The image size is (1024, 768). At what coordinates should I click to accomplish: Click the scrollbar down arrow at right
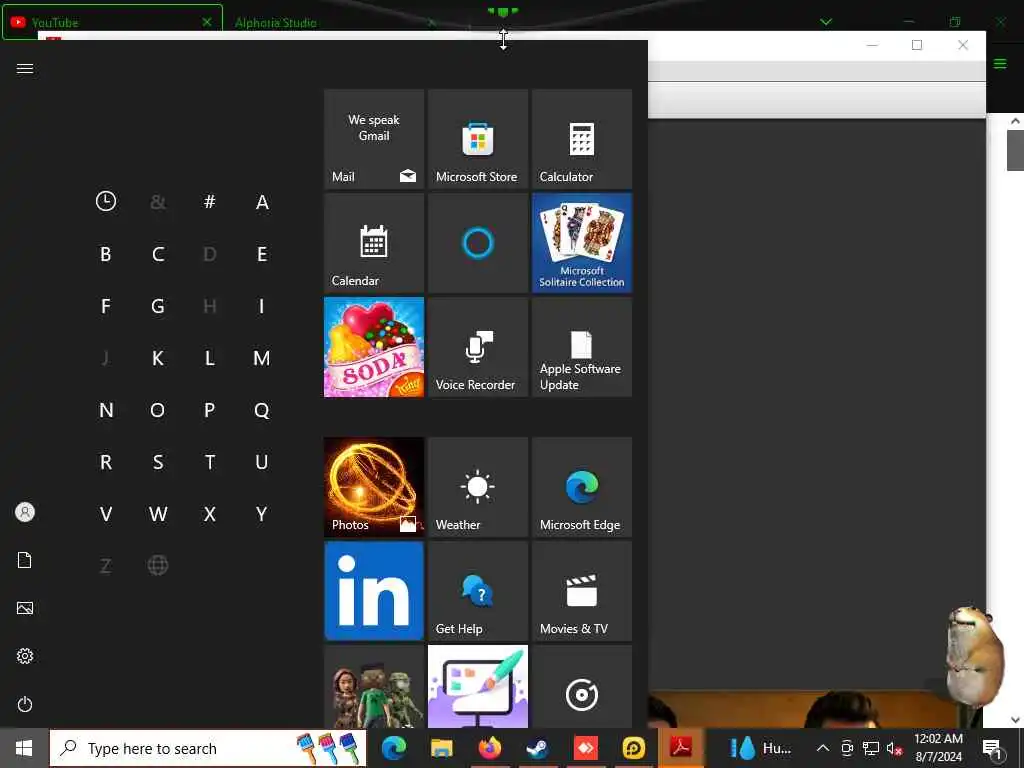point(1015,720)
